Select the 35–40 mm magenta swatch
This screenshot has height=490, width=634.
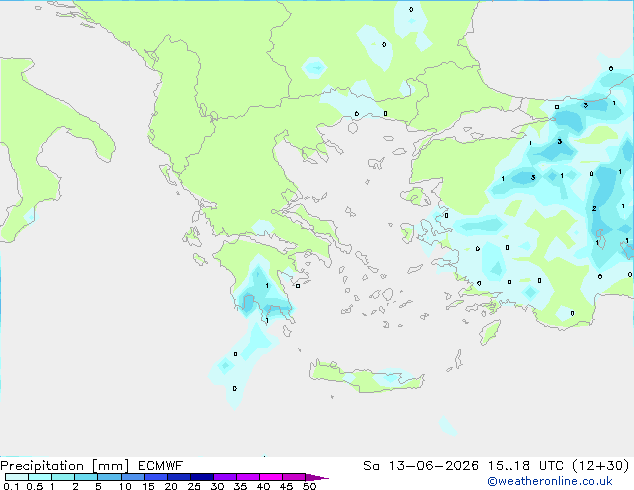pyautogui.click(x=248, y=477)
